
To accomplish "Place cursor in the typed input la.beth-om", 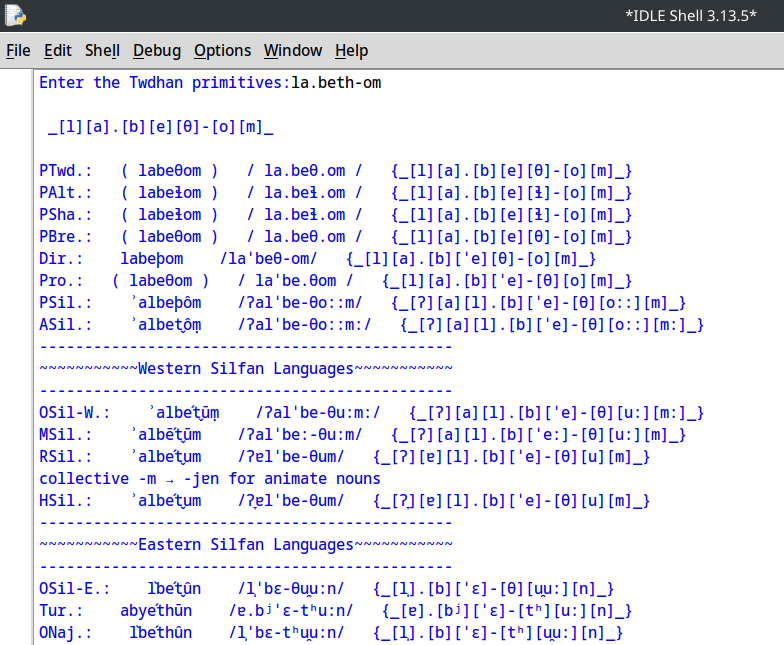I will [x=336, y=82].
